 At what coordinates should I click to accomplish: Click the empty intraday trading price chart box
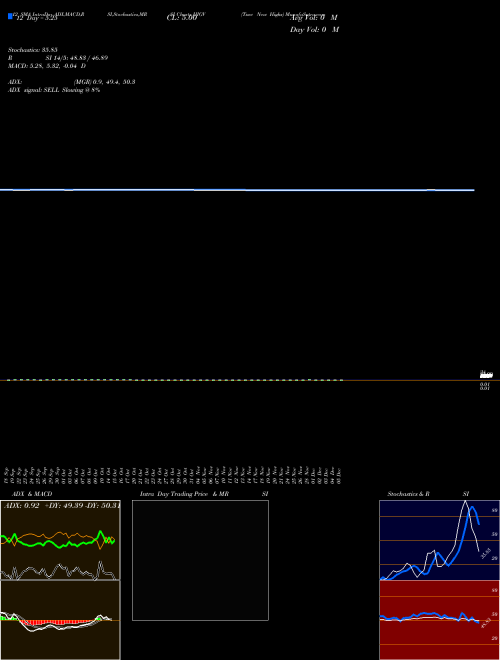(x=200, y=560)
